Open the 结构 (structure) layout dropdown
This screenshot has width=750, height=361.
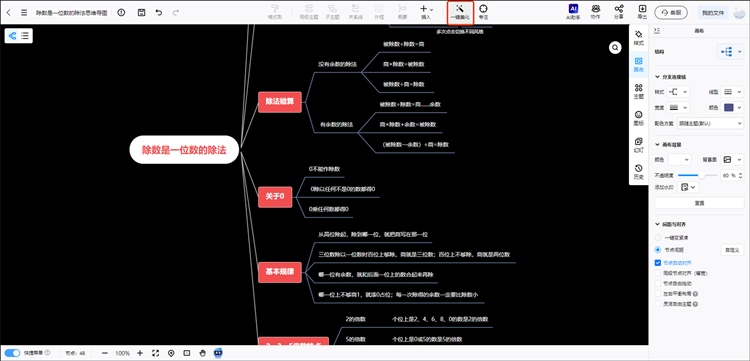pyautogui.click(x=730, y=52)
